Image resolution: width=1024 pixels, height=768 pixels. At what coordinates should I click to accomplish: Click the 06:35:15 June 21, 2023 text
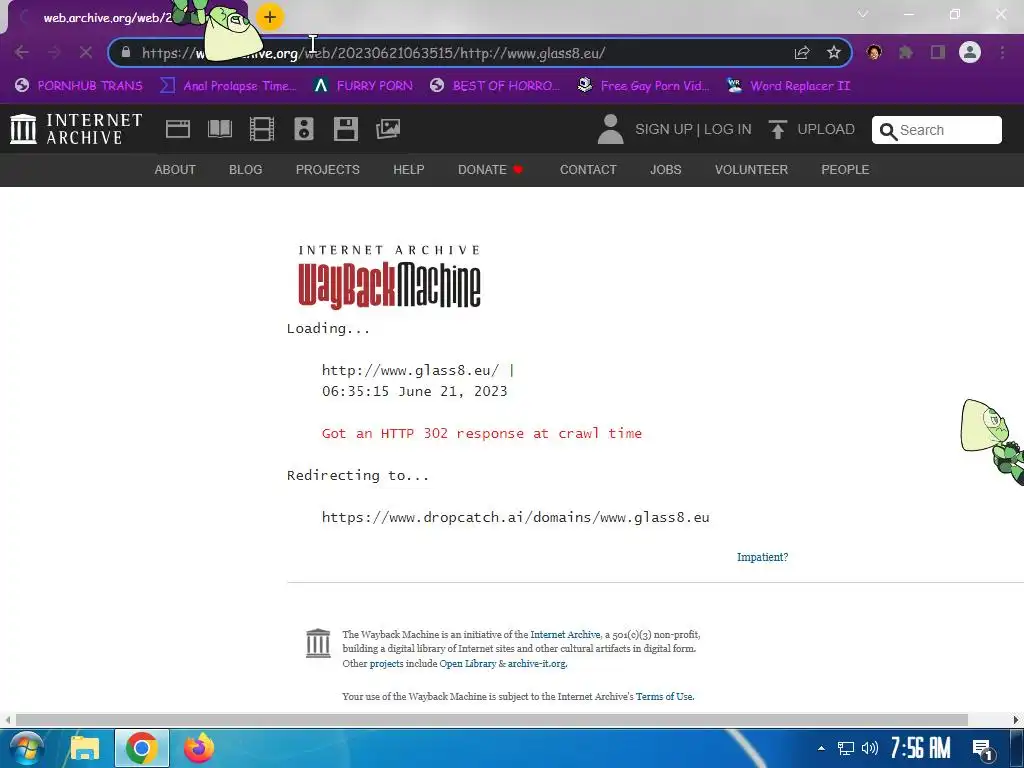(x=415, y=391)
